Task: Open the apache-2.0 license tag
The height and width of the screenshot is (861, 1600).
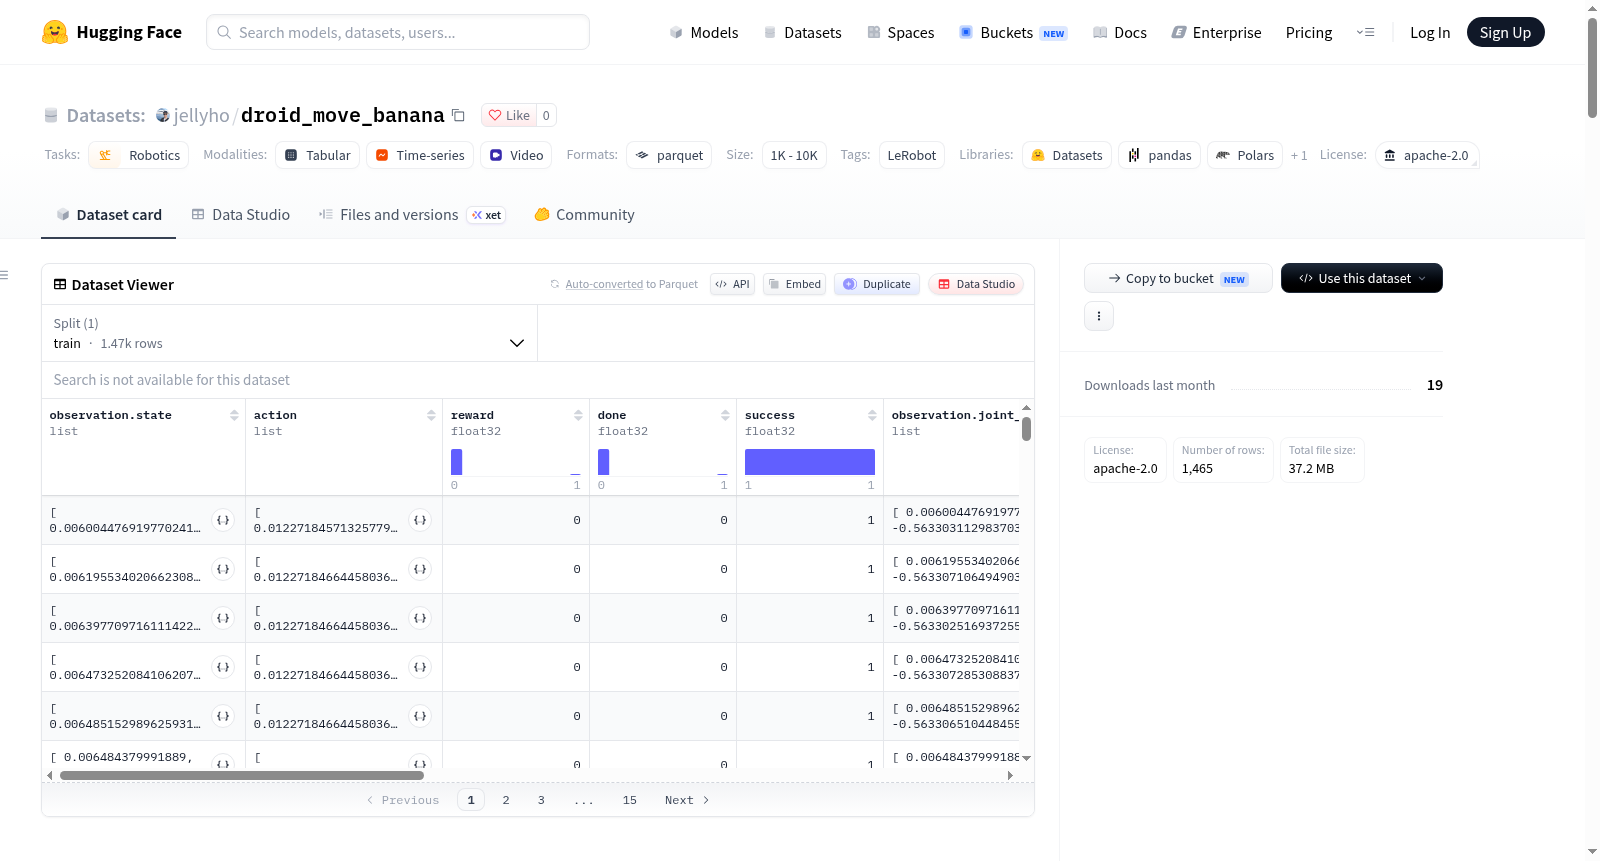Action: (x=1427, y=155)
